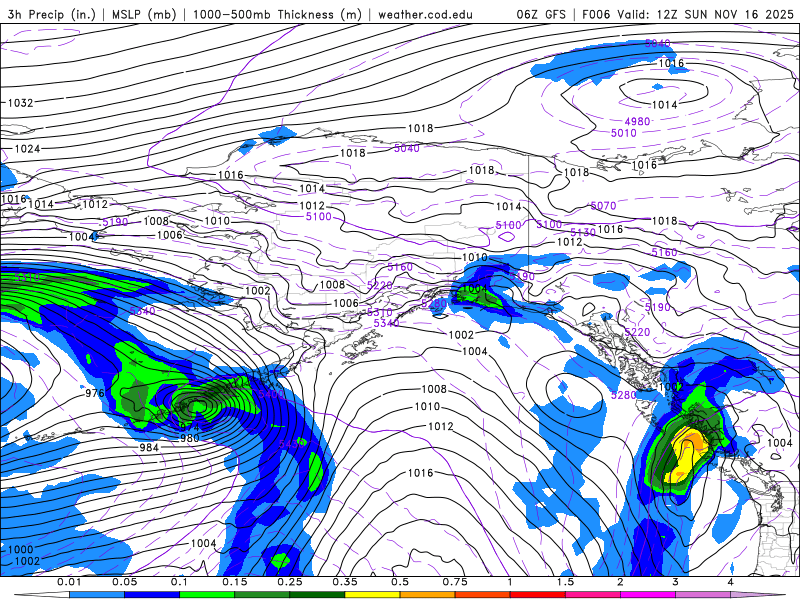
Task: Click the bright green 0.1 legend swatch
Action: (x=207, y=595)
